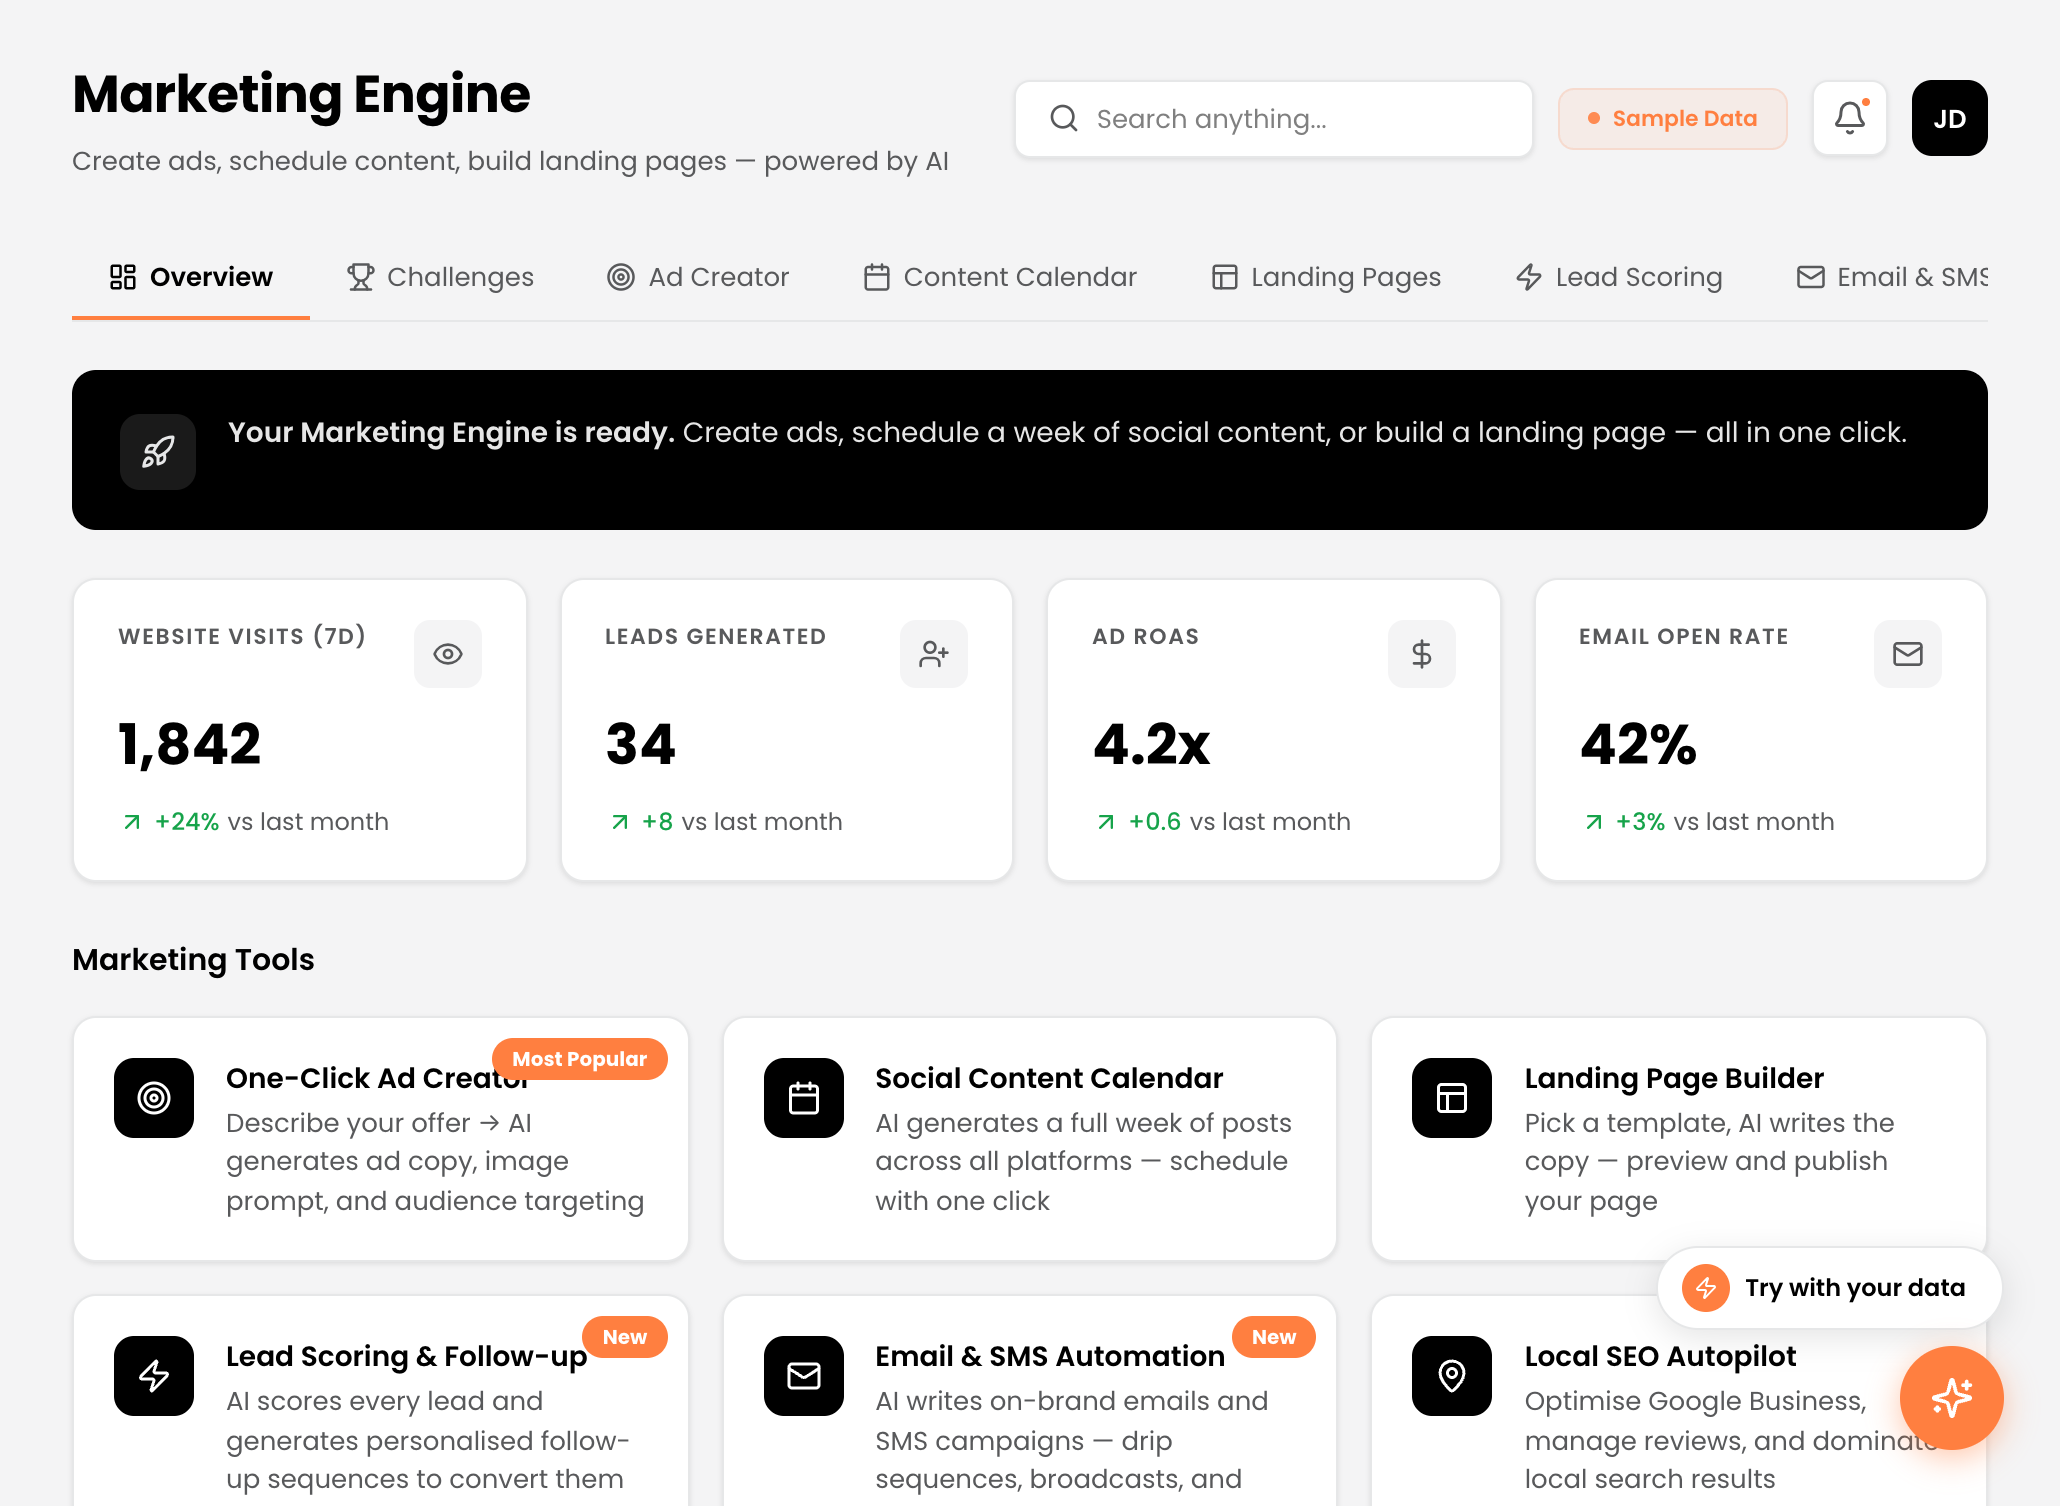Open the Email & SMS Automation card
The height and width of the screenshot is (1506, 2060).
[x=1030, y=1401]
